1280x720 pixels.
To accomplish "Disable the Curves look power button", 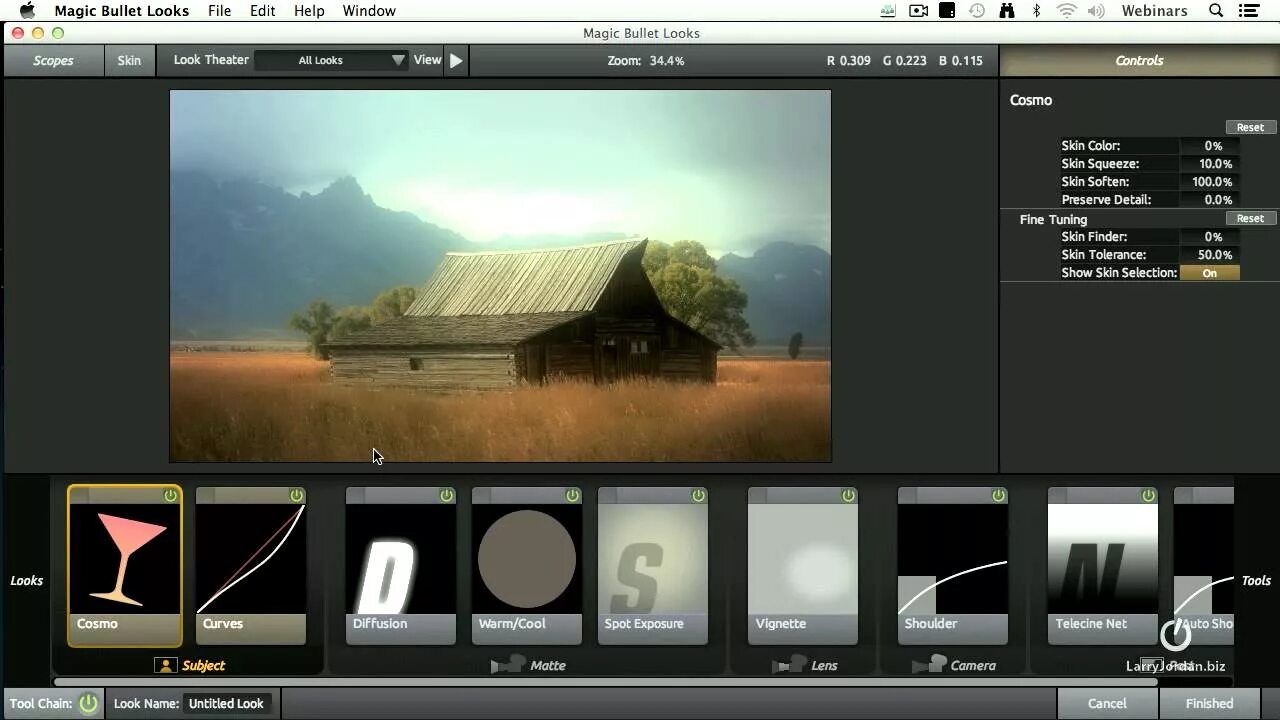I will coord(295,494).
